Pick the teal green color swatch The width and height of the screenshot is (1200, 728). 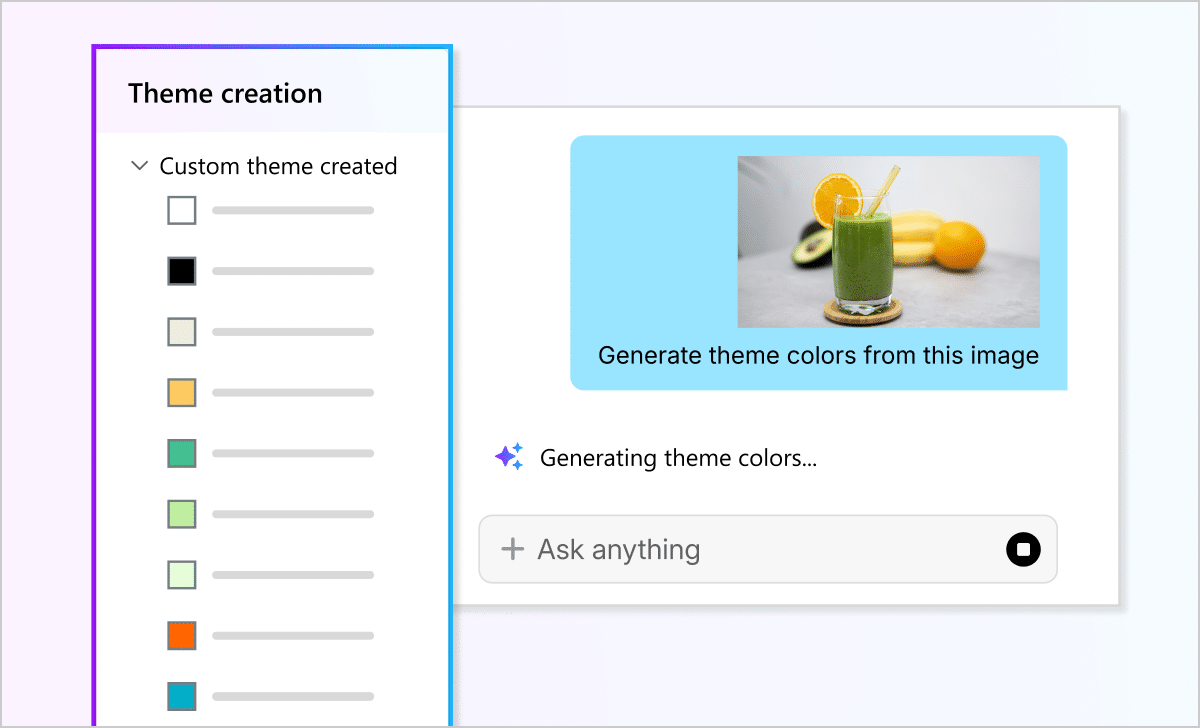pos(182,453)
